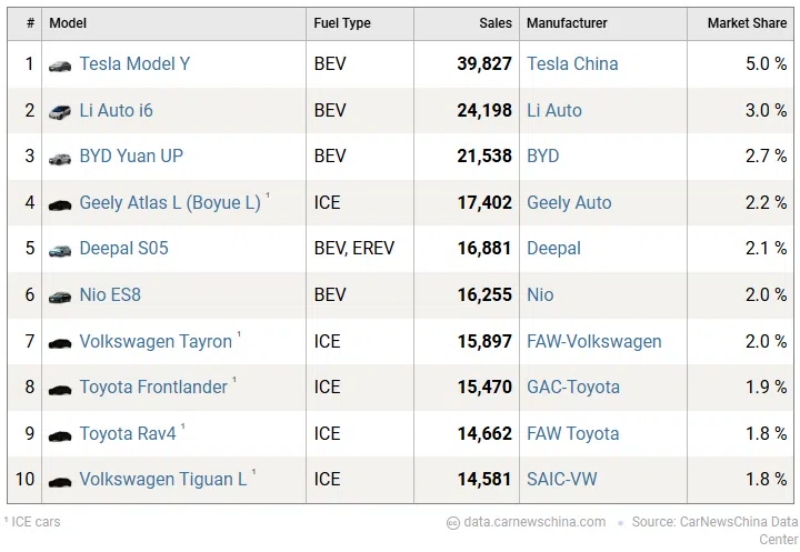The height and width of the screenshot is (552, 800).
Task: Follow the Tesla China manufacturer link
Action: (572, 64)
